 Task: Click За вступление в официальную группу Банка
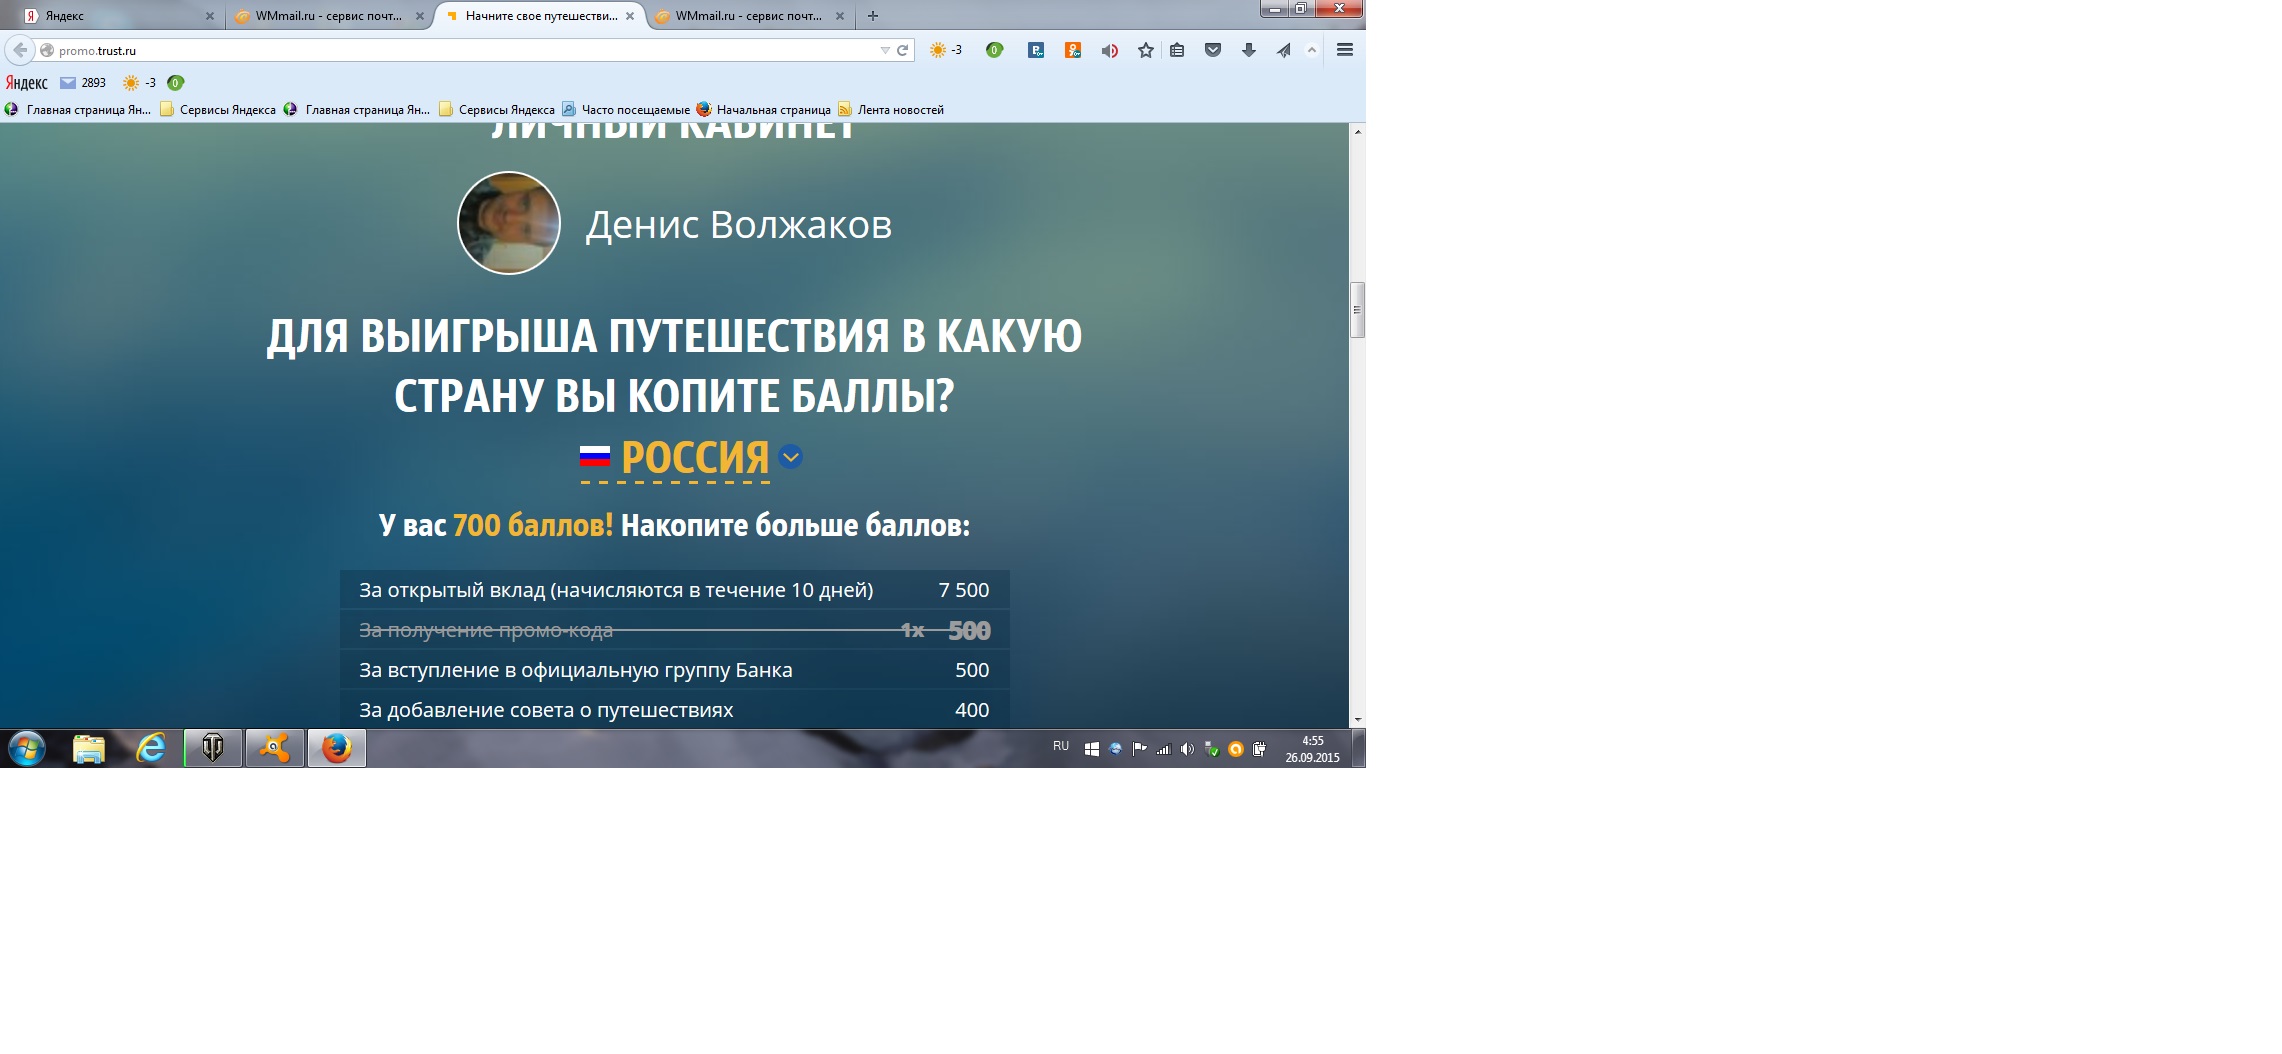[x=674, y=670]
